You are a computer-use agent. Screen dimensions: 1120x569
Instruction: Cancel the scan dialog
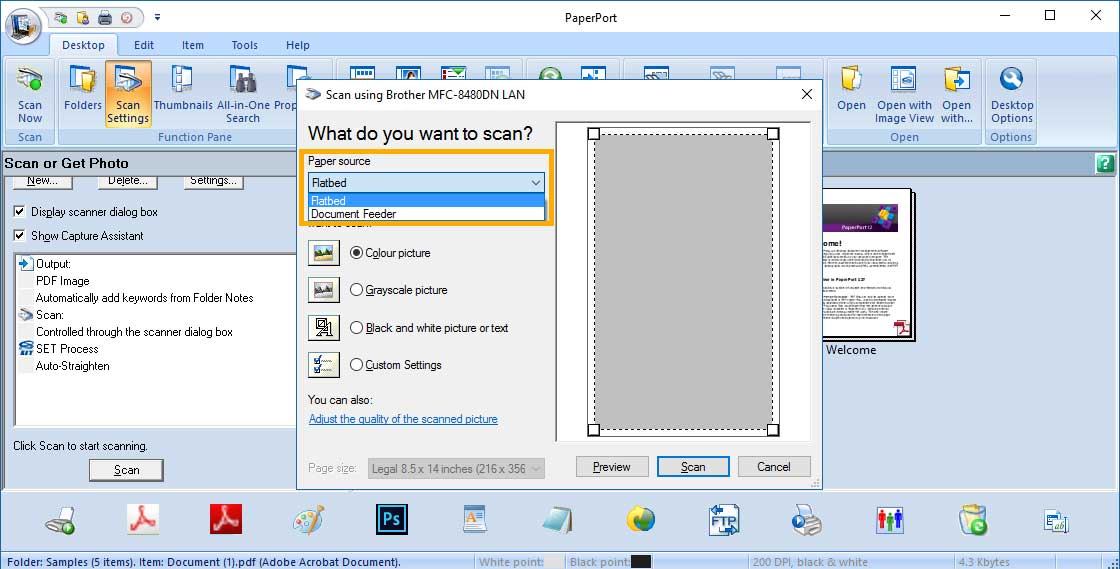click(774, 467)
